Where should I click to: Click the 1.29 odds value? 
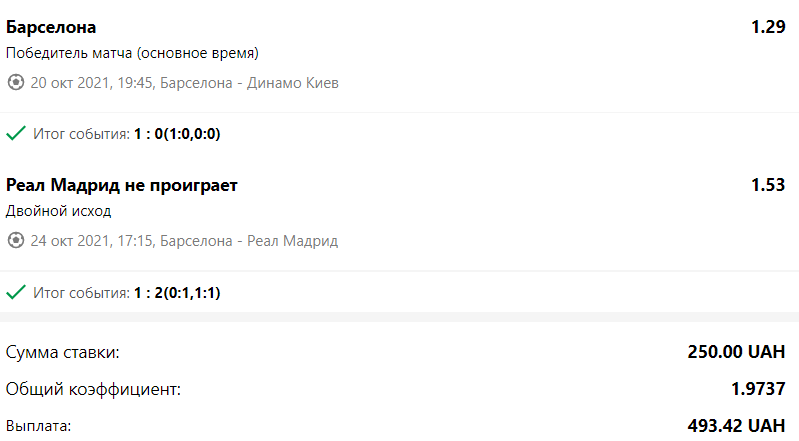(x=768, y=27)
